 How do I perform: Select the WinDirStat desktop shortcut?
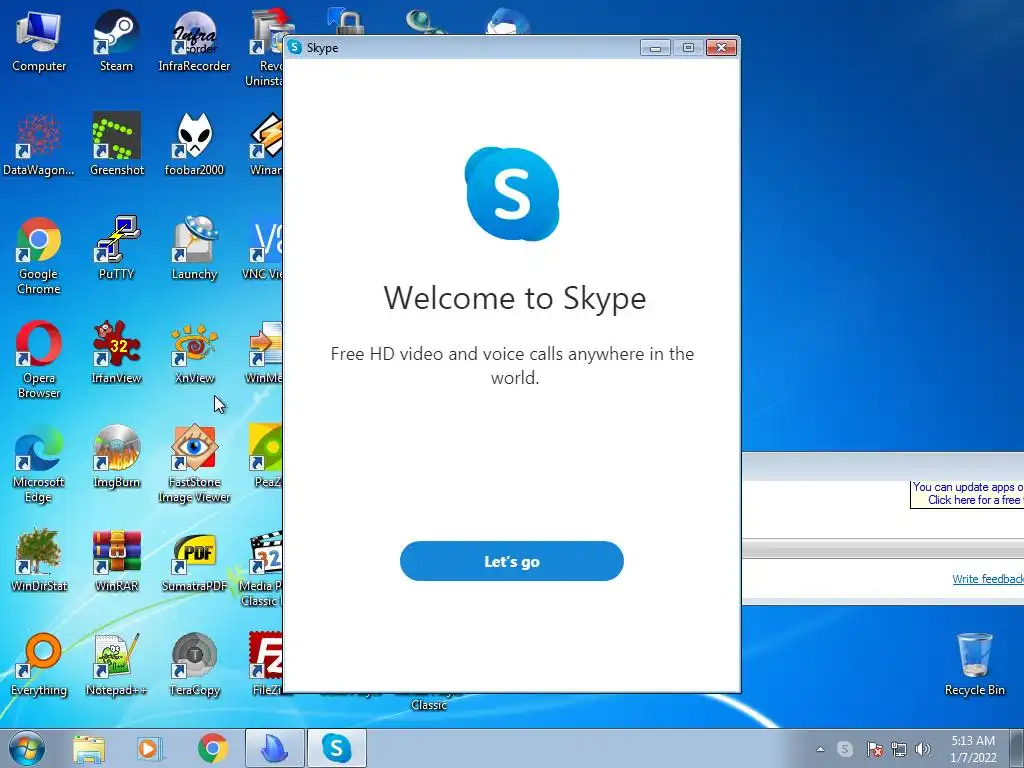click(39, 560)
